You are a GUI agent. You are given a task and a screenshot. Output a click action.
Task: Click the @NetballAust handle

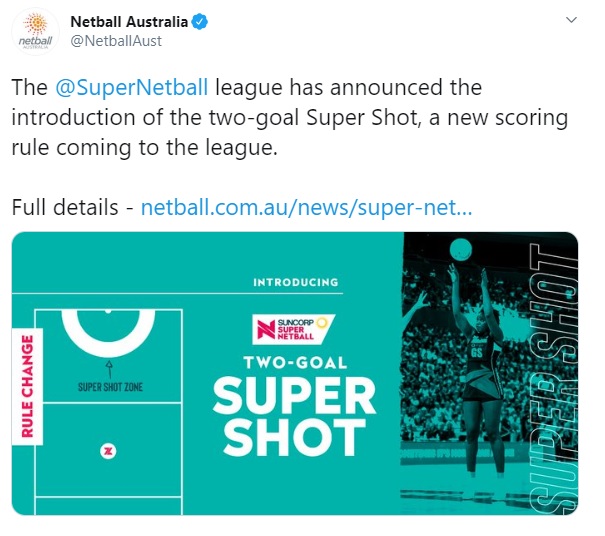pos(115,41)
